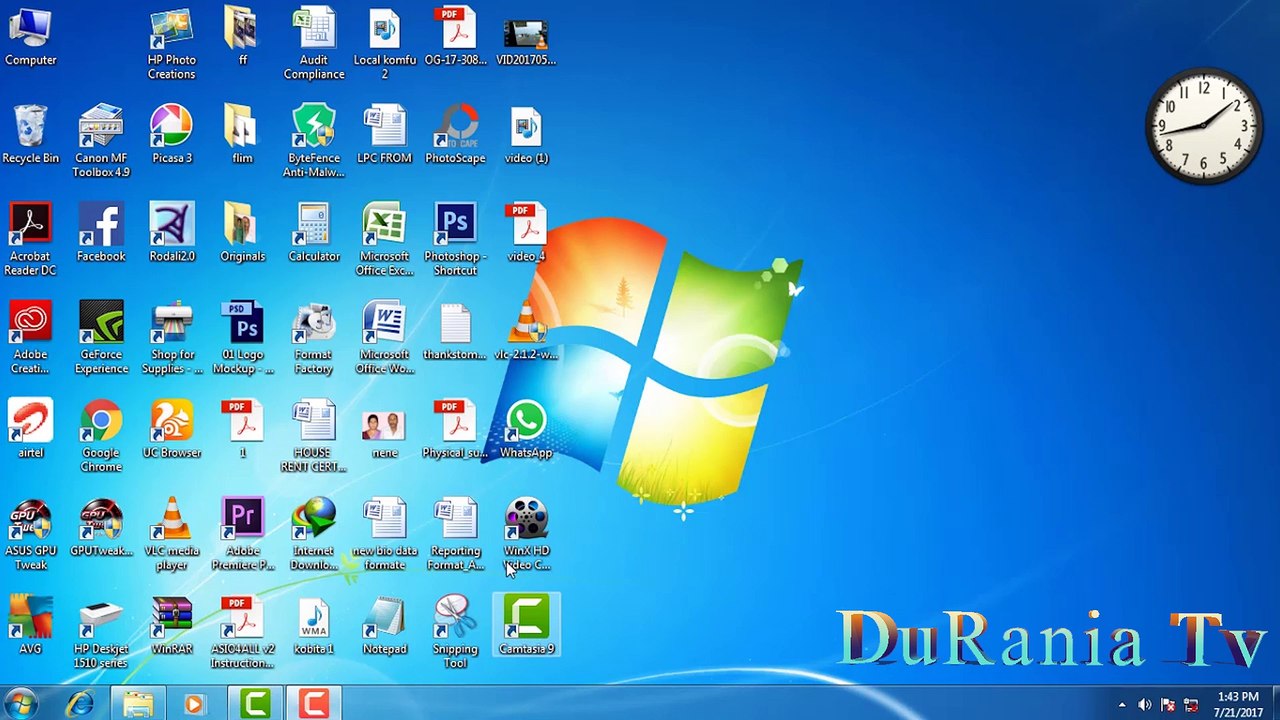Open the Notepad shortcut

point(385,625)
